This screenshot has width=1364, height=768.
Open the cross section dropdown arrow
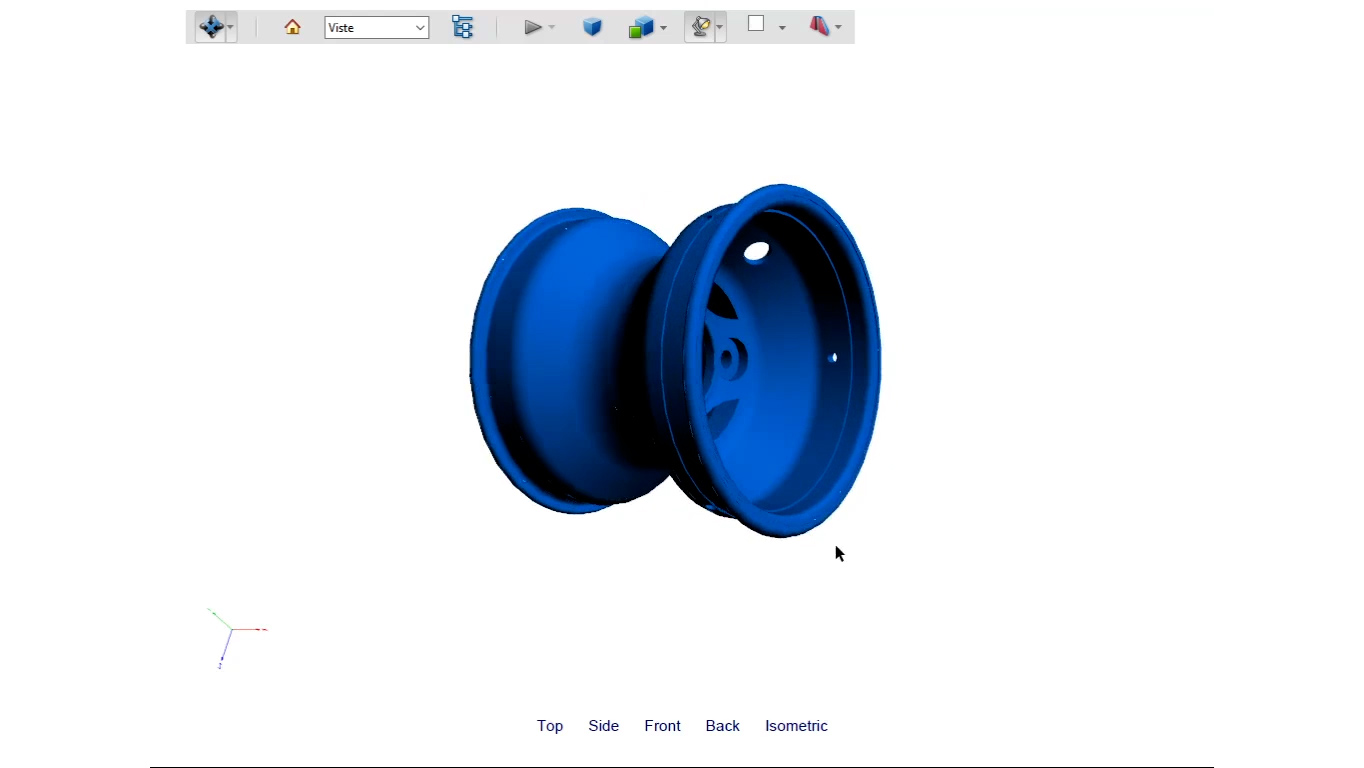tap(838, 28)
